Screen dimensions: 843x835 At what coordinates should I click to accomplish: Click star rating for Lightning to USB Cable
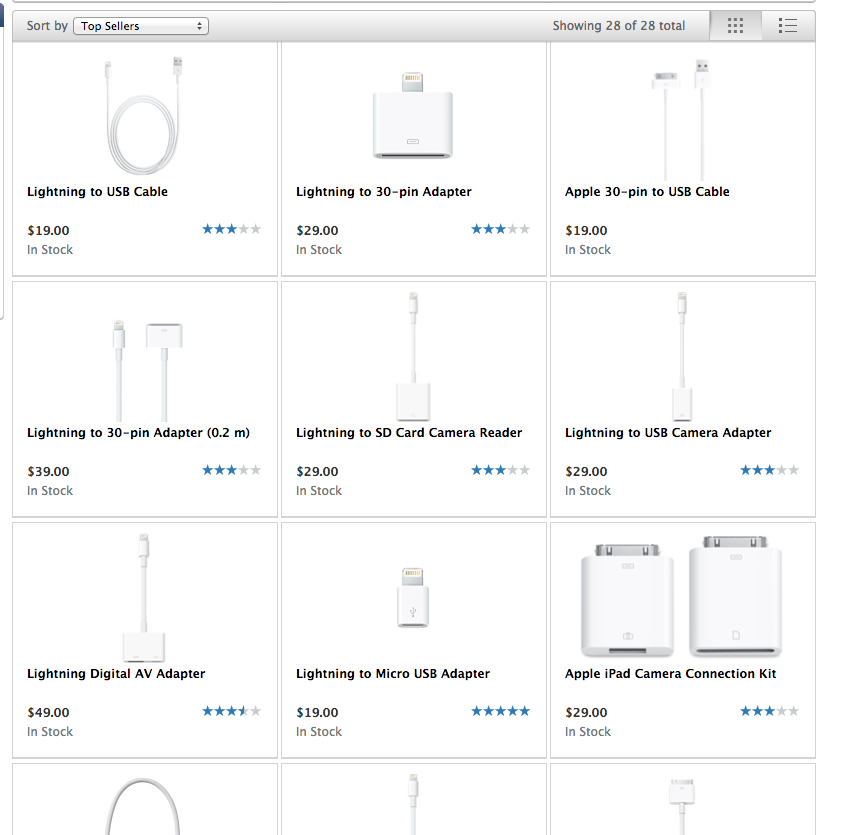[x=231, y=229]
